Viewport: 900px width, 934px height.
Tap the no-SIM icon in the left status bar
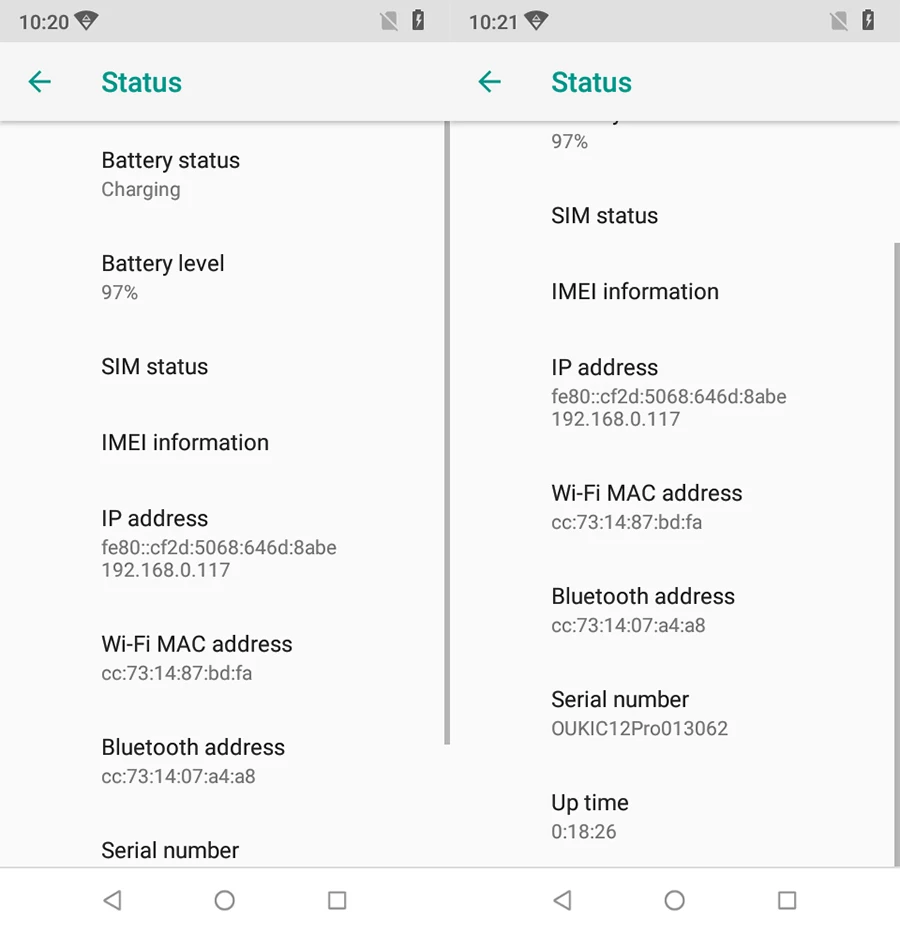(389, 21)
